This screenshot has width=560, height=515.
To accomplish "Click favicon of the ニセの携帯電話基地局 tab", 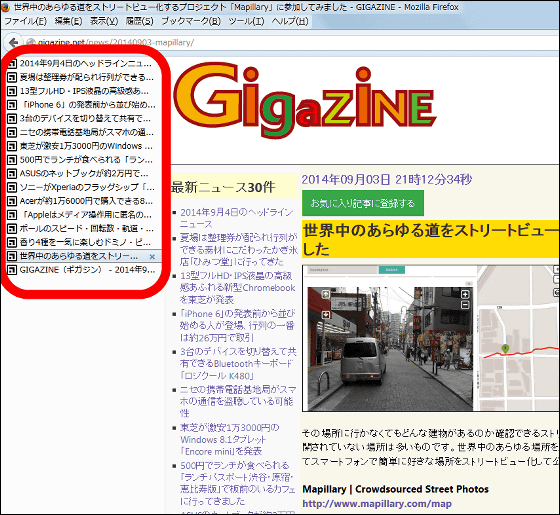I will click(x=12, y=132).
